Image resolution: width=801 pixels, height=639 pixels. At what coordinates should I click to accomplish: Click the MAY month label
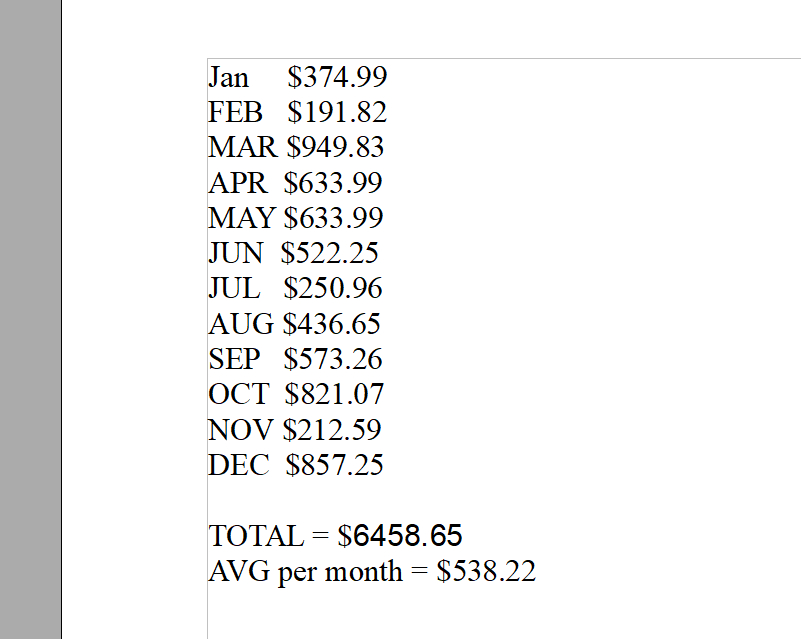coord(242,218)
